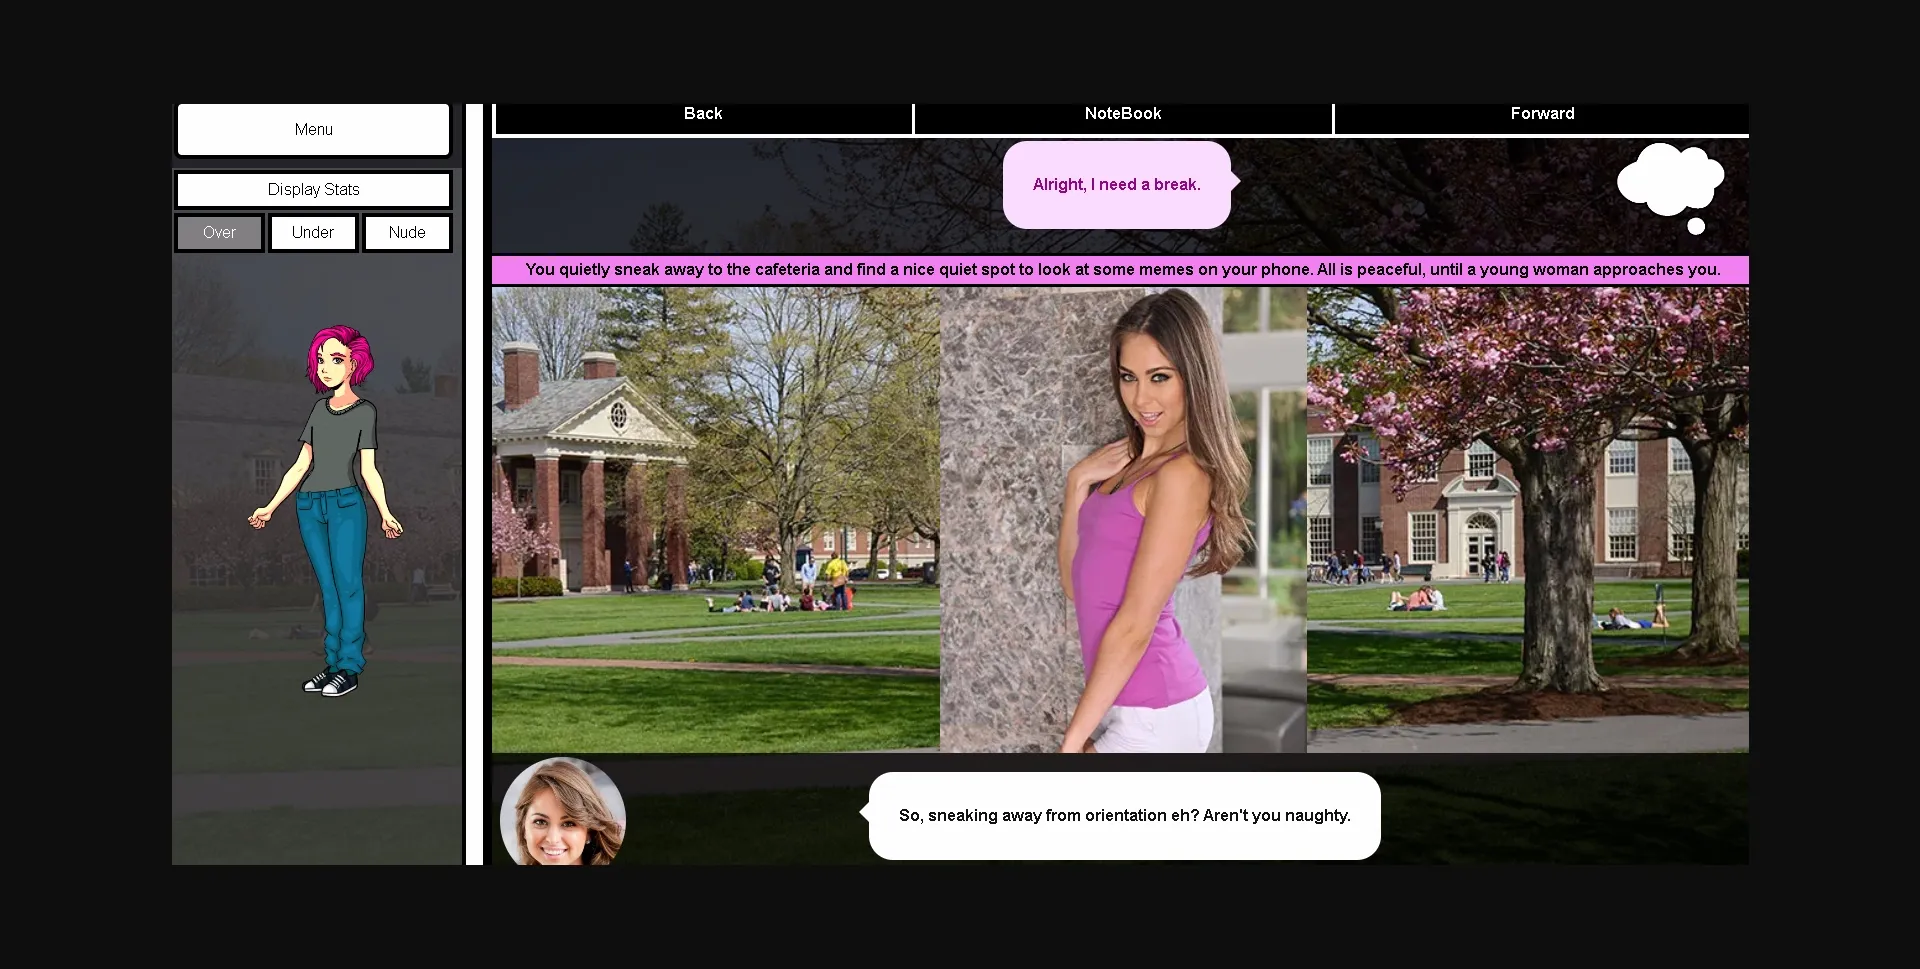1920x969 pixels.
Task: Click the Display Stats button
Action: point(313,190)
